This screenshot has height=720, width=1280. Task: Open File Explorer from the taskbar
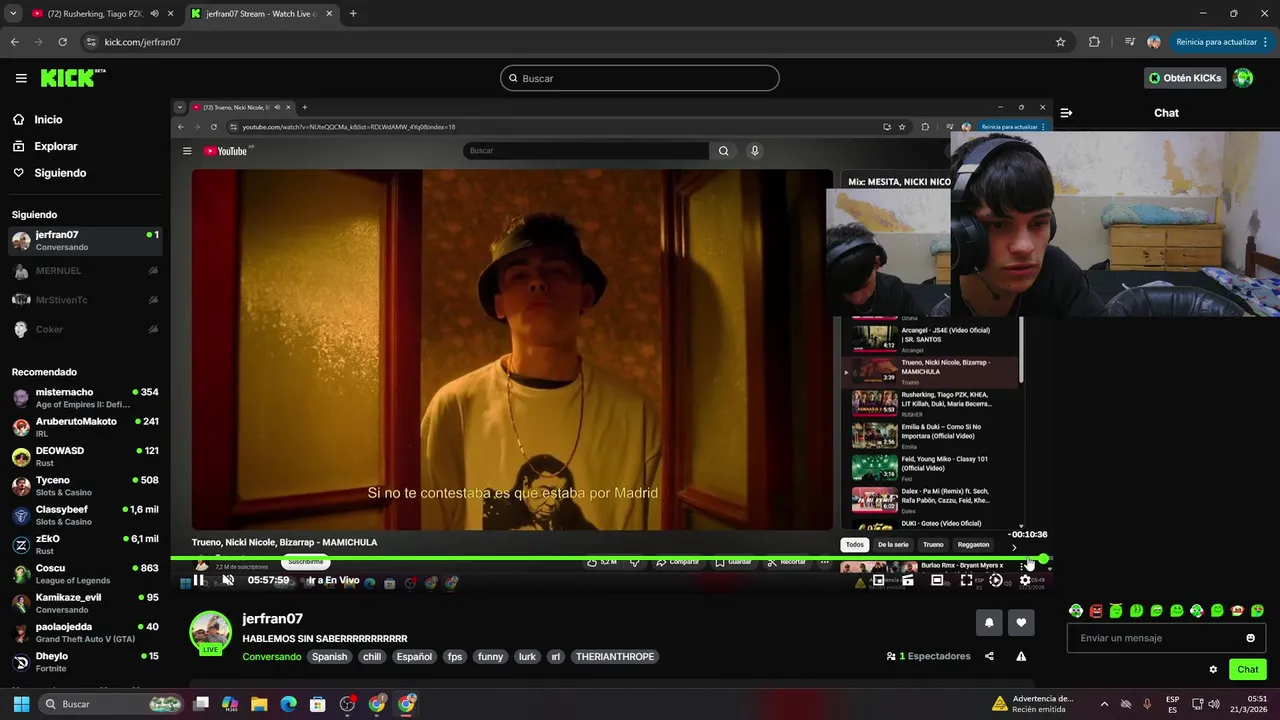point(259,704)
